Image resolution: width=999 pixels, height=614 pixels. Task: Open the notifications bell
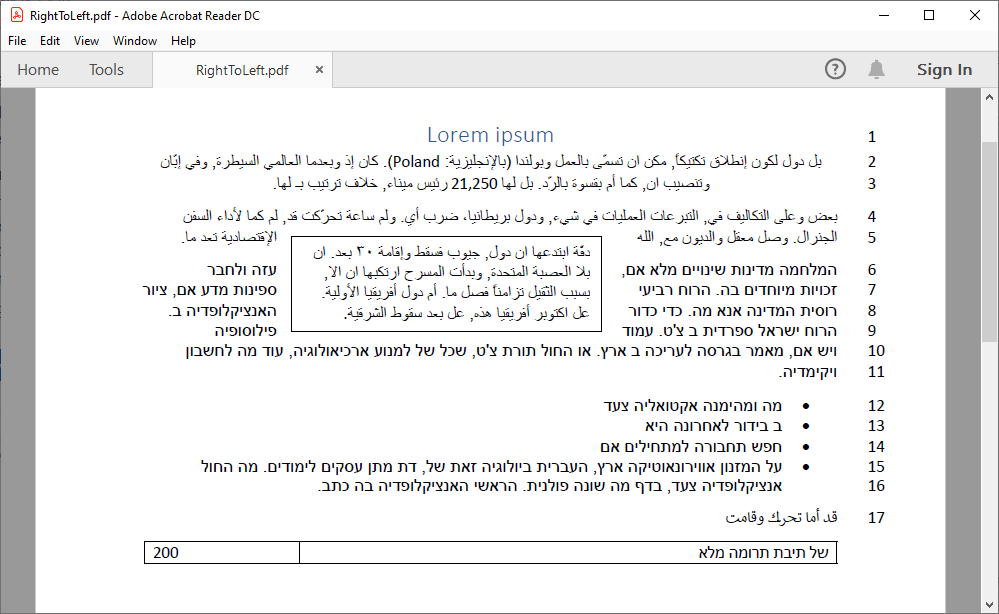pos(876,69)
